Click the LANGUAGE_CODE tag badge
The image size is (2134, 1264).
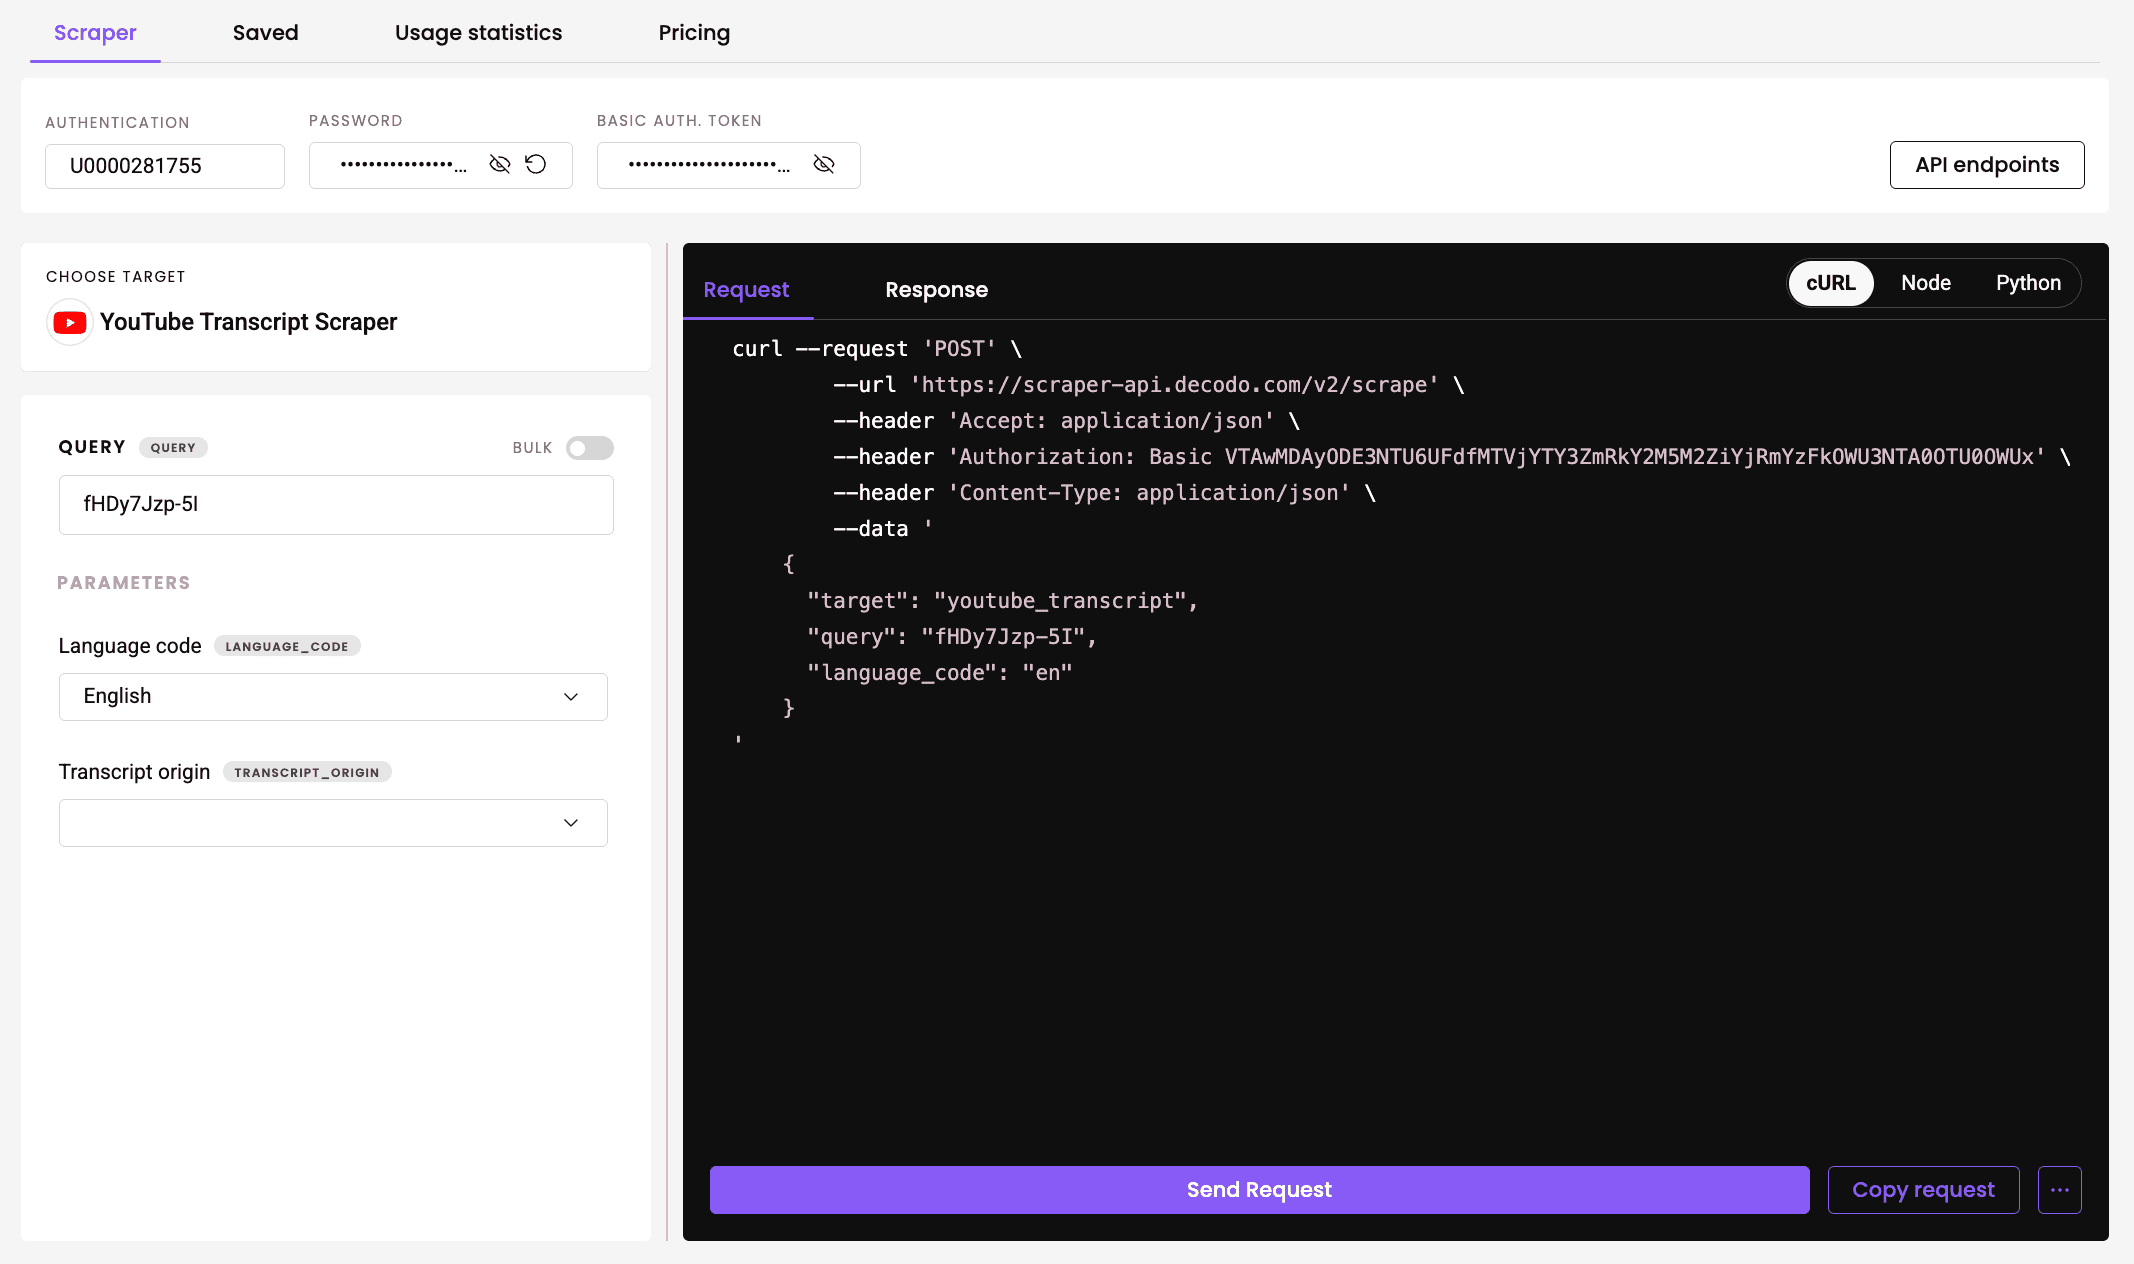coord(287,646)
